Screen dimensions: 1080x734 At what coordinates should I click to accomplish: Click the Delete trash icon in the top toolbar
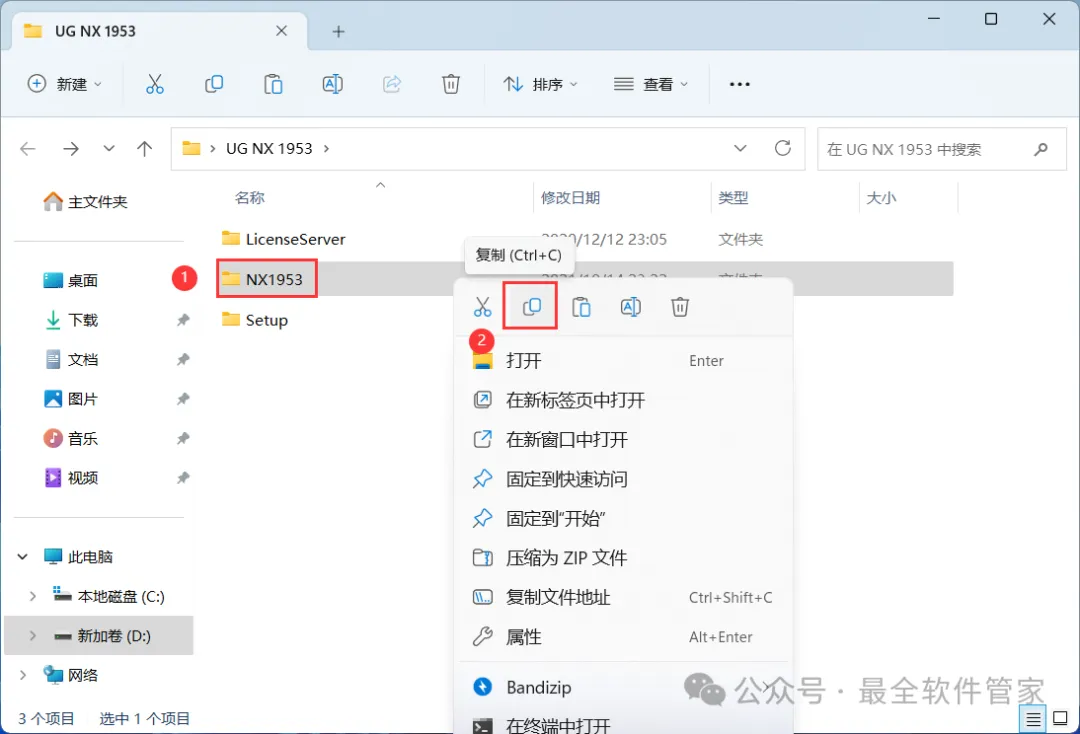[450, 84]
